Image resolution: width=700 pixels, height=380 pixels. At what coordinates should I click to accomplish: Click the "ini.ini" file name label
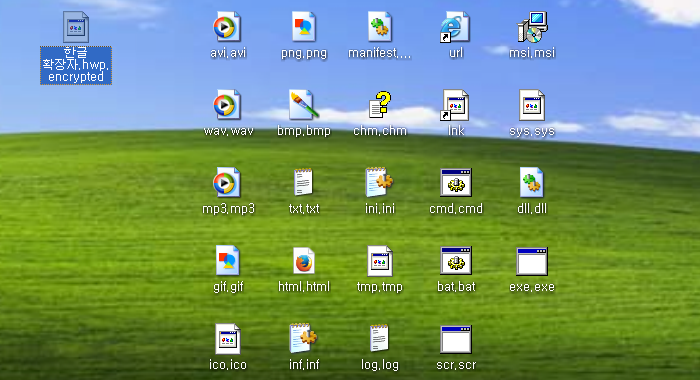(380, 209)
